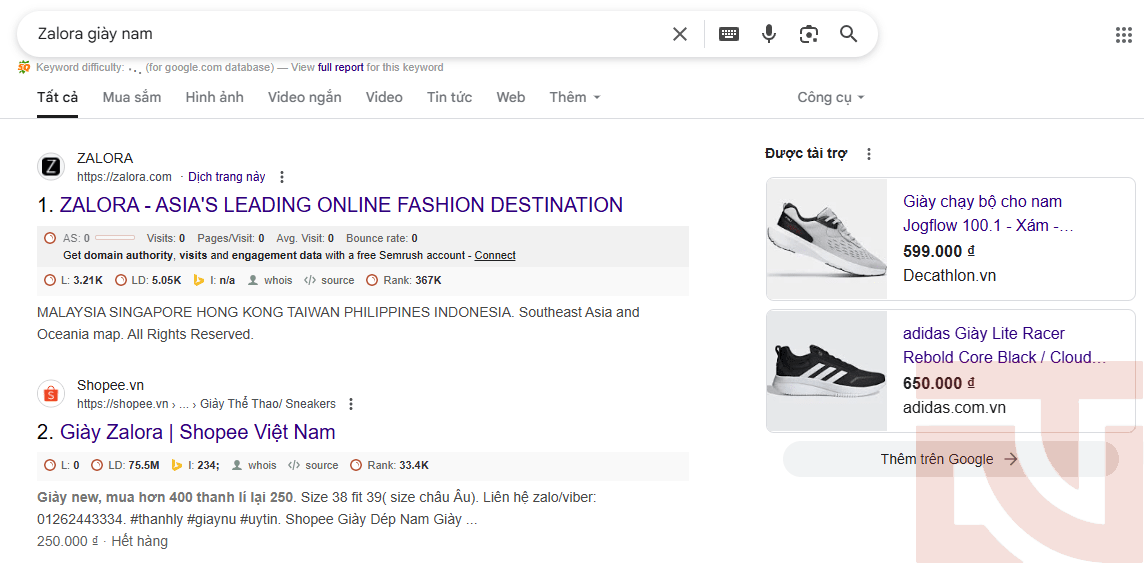
Task: Open more options for Shopee result
Action: (x=351, y=404)
